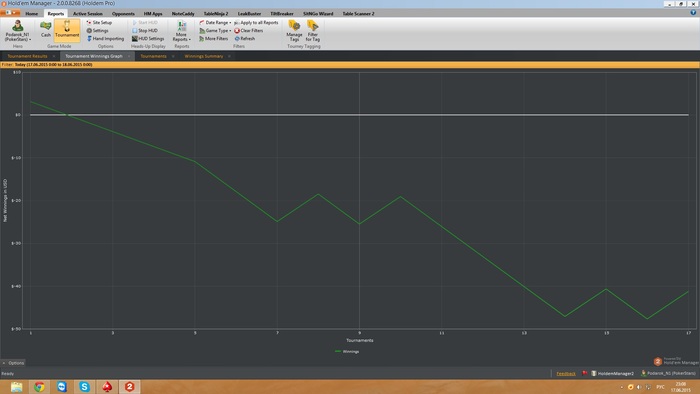The width and height of the screenshot is (700, 394).
Task: Expand the More Reports dropdown
Action: coord(181,31)
